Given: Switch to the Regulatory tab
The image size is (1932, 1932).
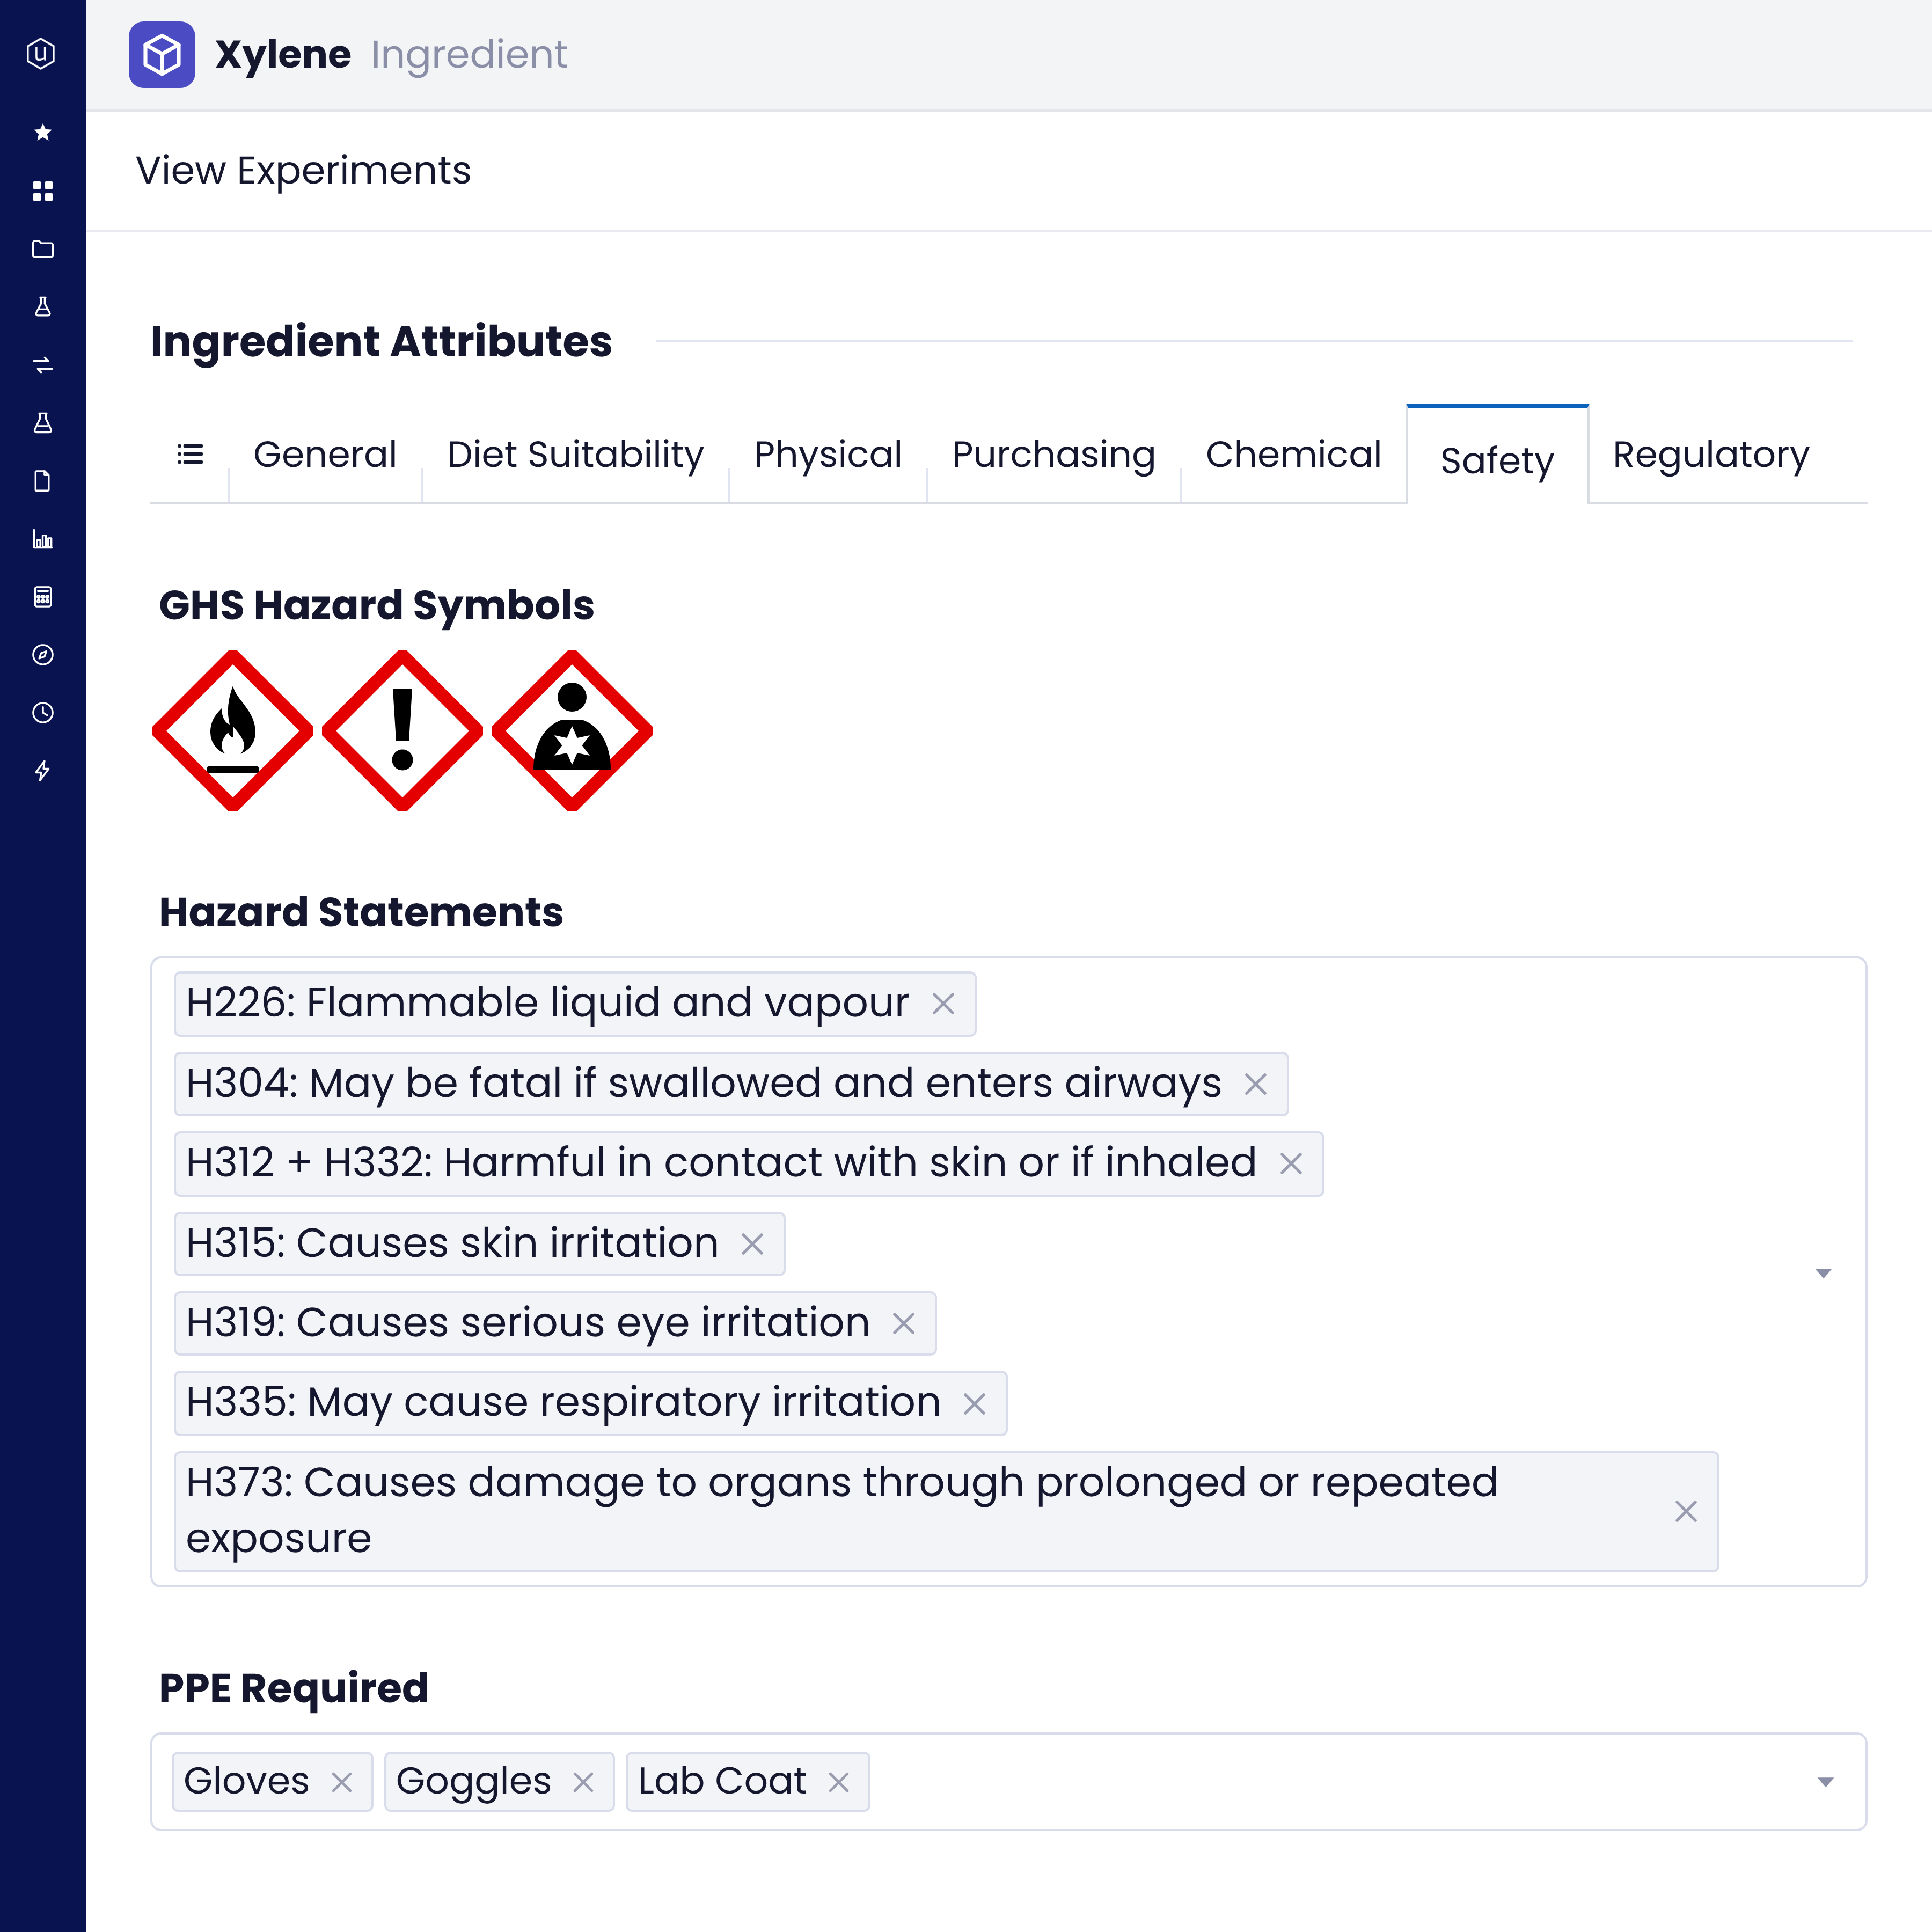Looking at the screenshot, I should [x=1711, y=454].
